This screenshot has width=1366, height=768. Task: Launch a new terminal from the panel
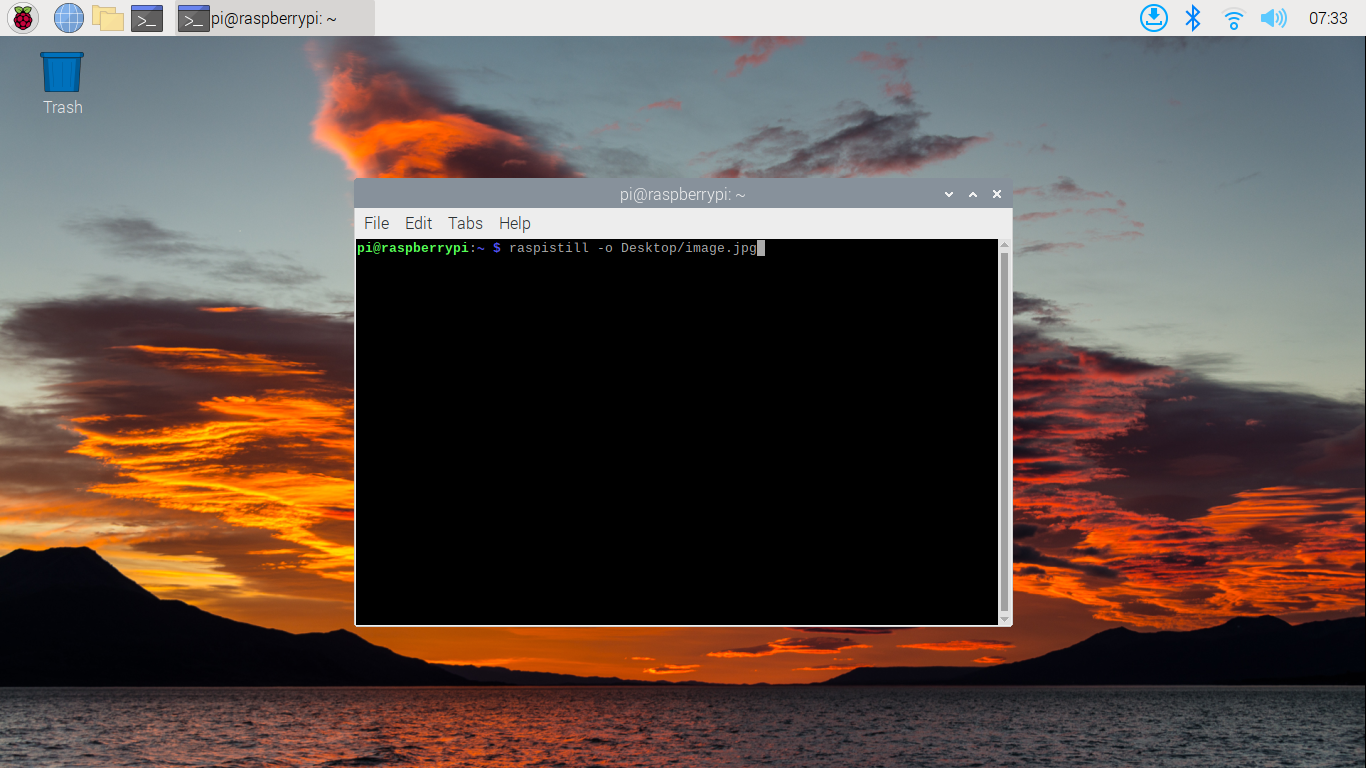[x=147, y=18]
